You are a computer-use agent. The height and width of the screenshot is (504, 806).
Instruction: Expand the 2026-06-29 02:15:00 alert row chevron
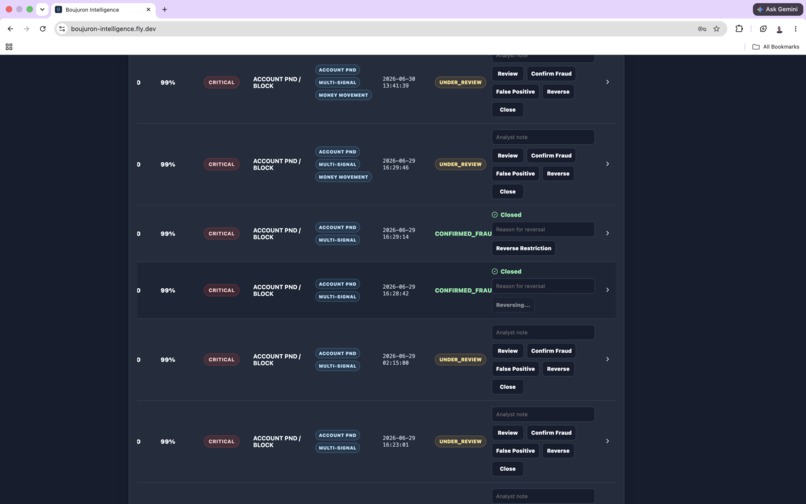coord(607,359)
